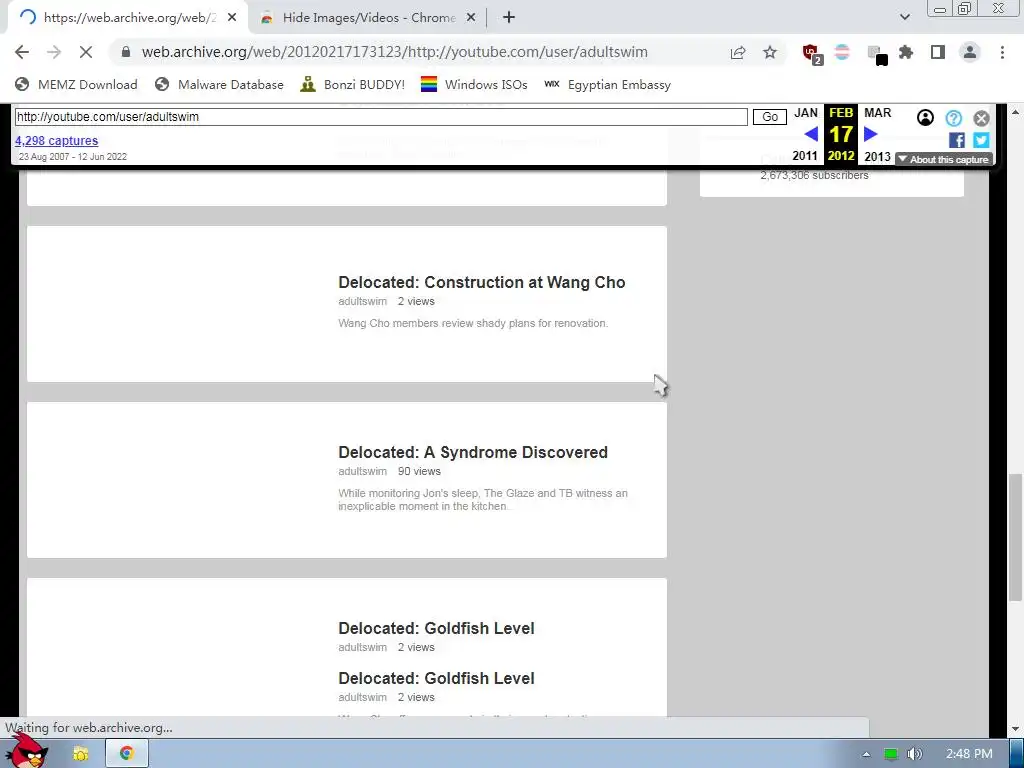Open the 4,298 captures link
The width and height of the screenshot is (1024, 768).
point(57,140)
